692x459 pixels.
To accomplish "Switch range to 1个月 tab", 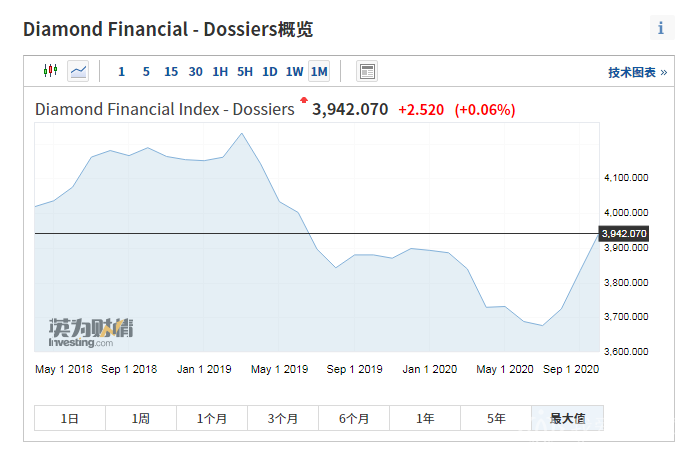I will click(212, 419).
